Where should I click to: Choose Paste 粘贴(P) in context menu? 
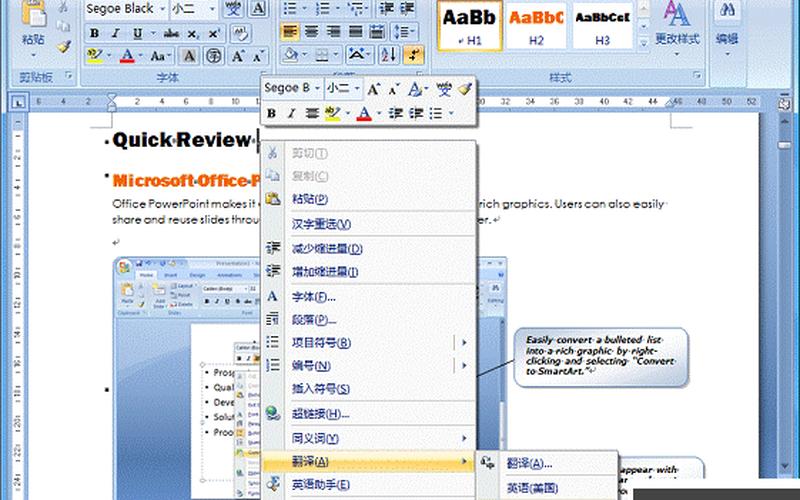pos(368,199)
